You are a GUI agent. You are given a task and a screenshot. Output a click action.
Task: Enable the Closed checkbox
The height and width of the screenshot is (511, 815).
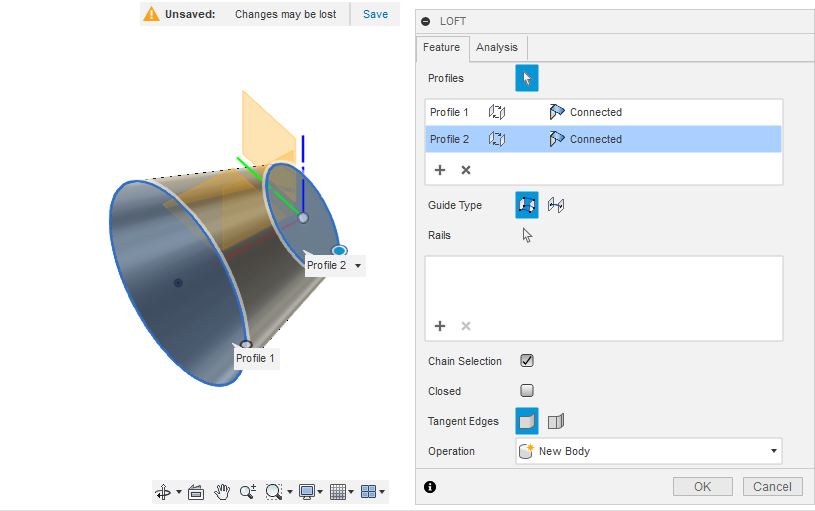[x=527, y=391]
